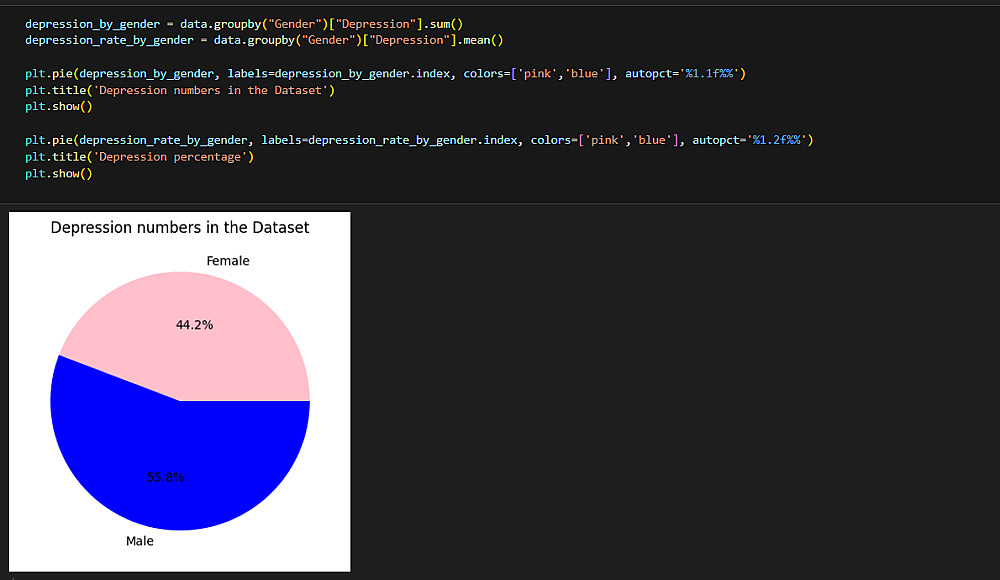The height and width of the screenshot is (580, 1000).
Task: Place cursor on the first plt.show() line
Action: point(58,106)
